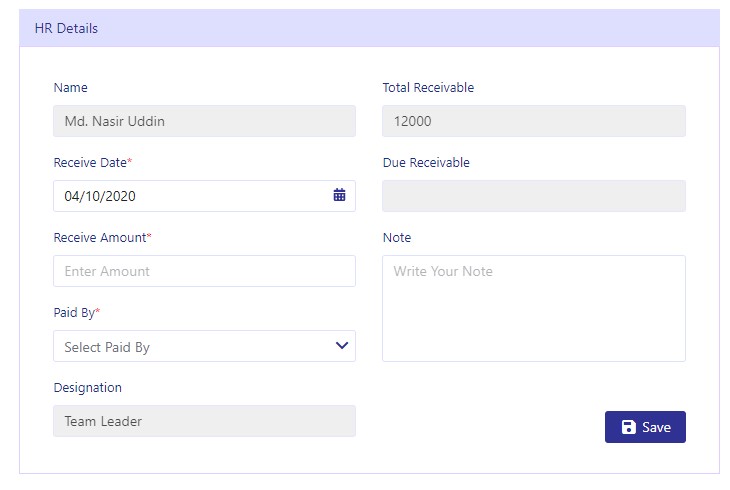Click the floppy disk icon on Save
Viewport: 730px width, 490px height.
629,427
